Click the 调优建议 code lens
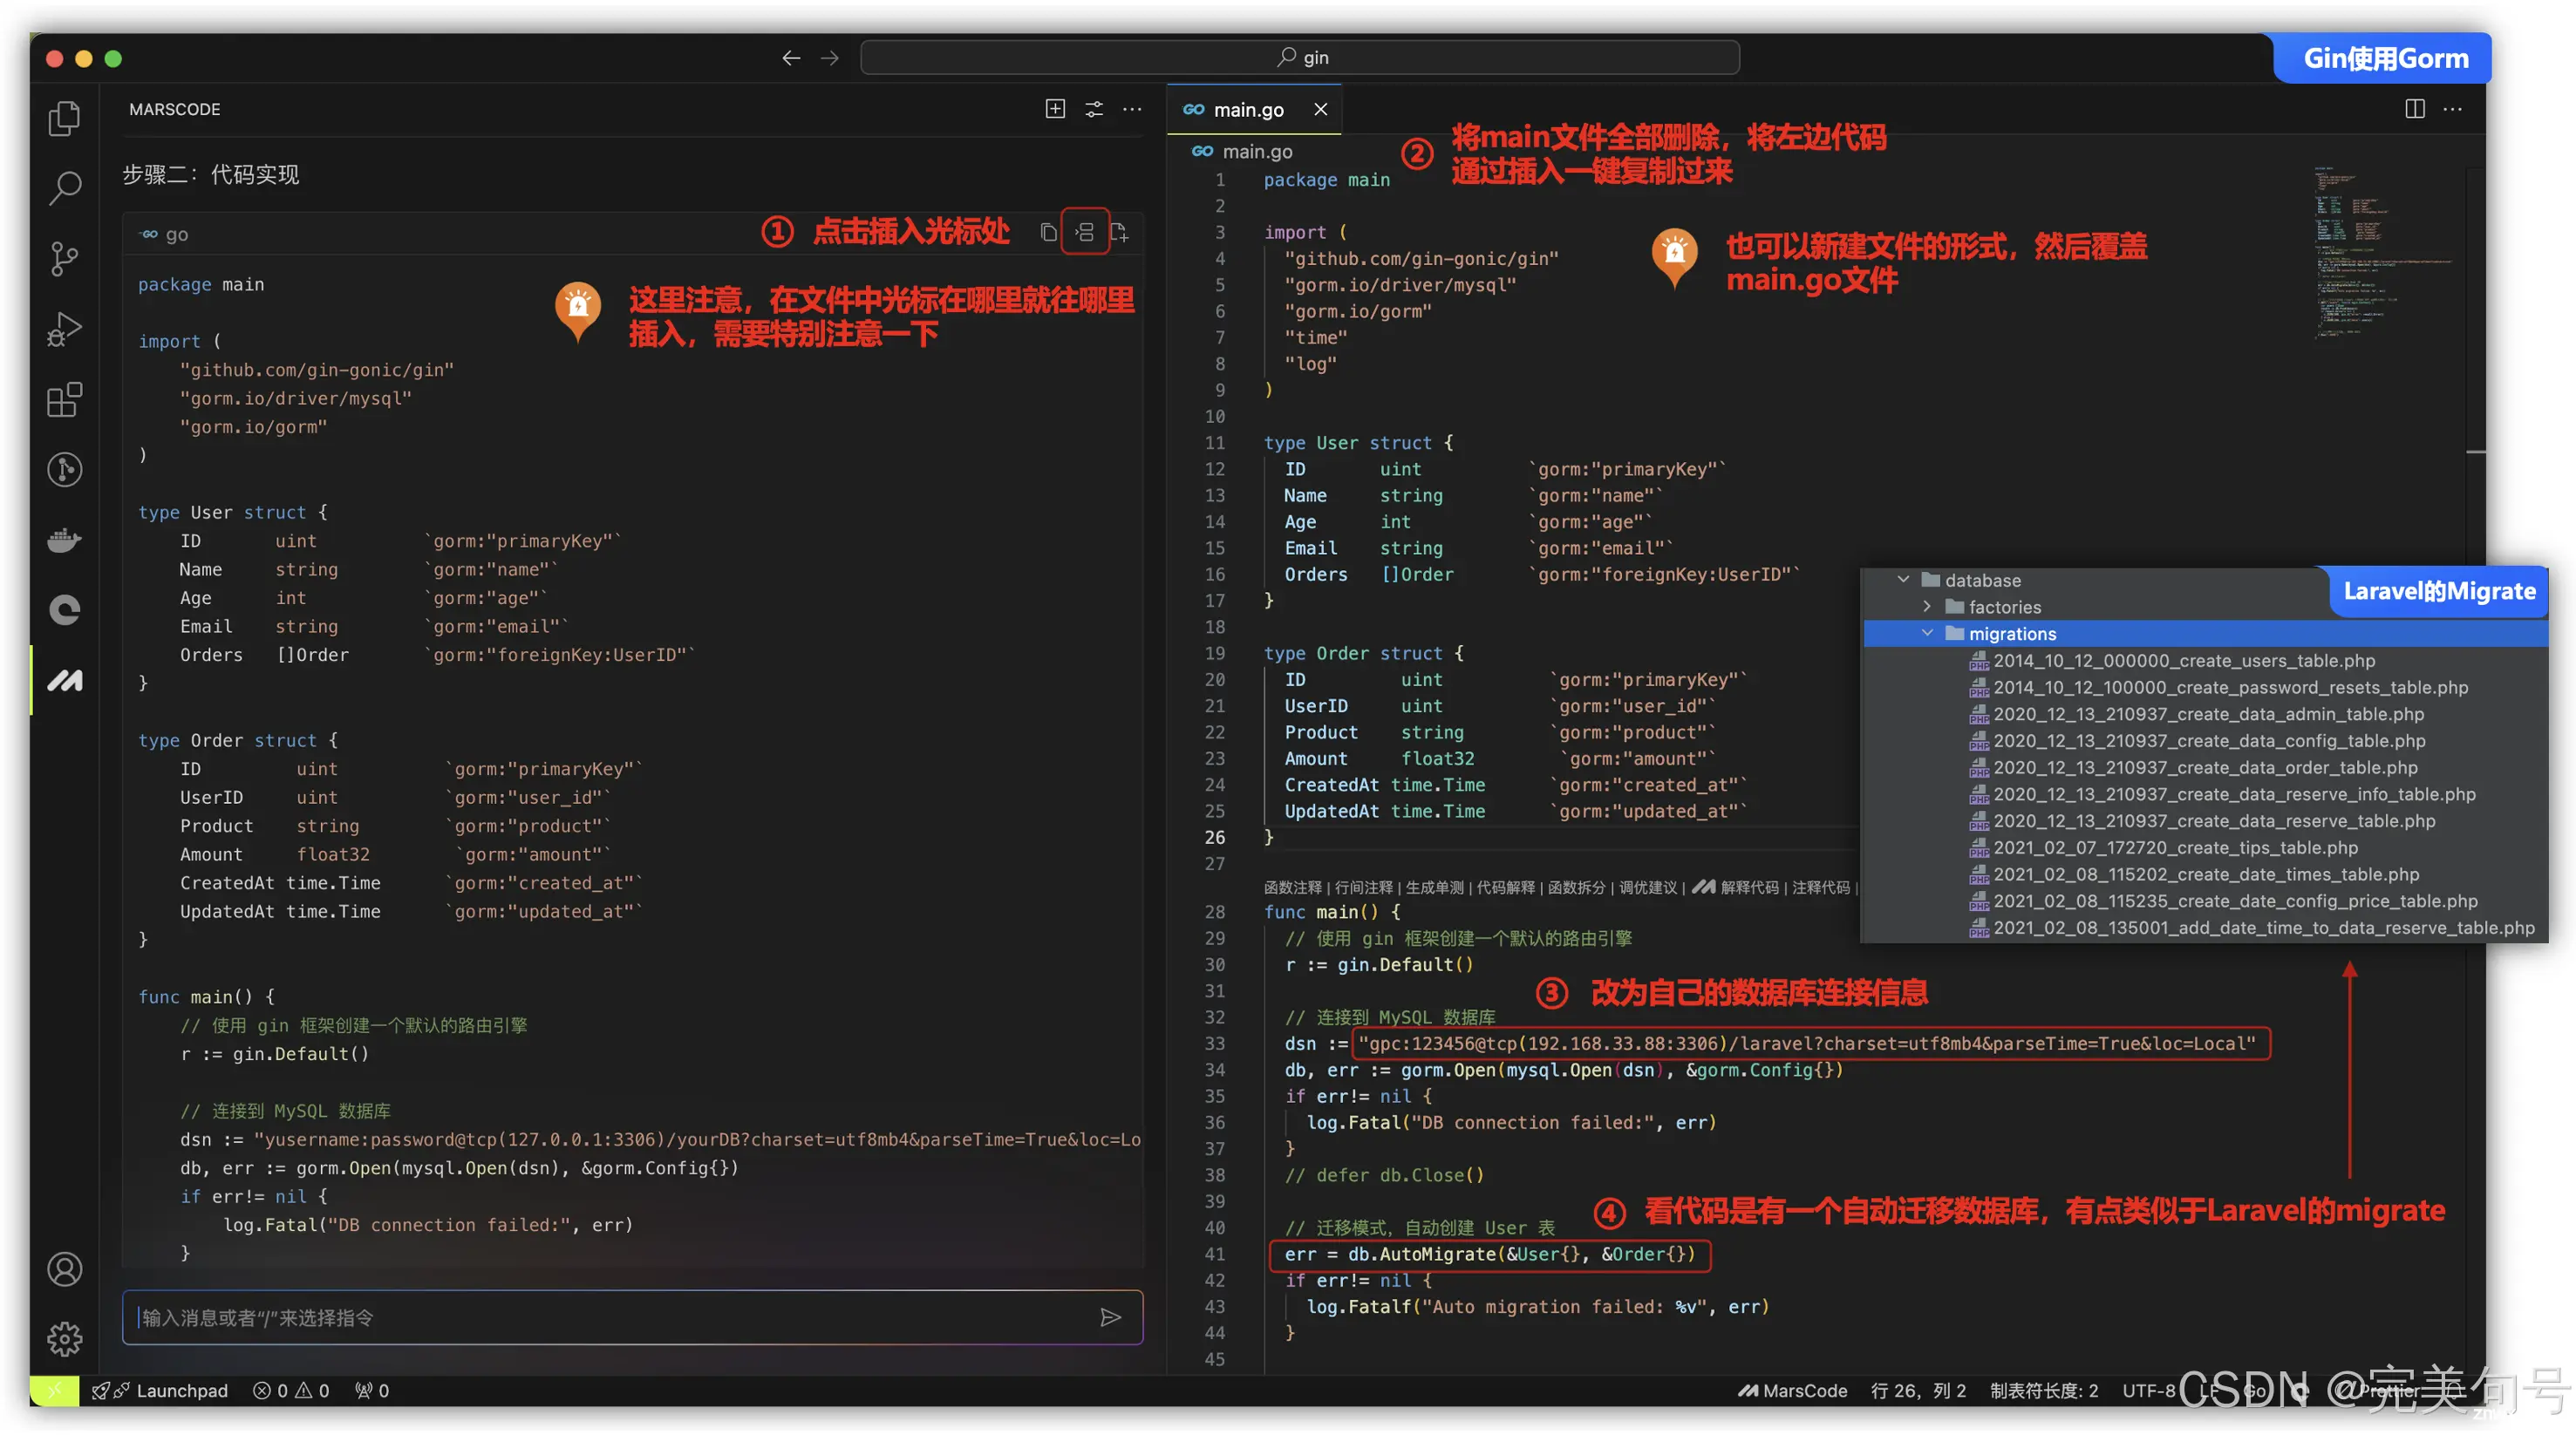Screen dimensions: 2576x1435 click(x=1647, y=887)
